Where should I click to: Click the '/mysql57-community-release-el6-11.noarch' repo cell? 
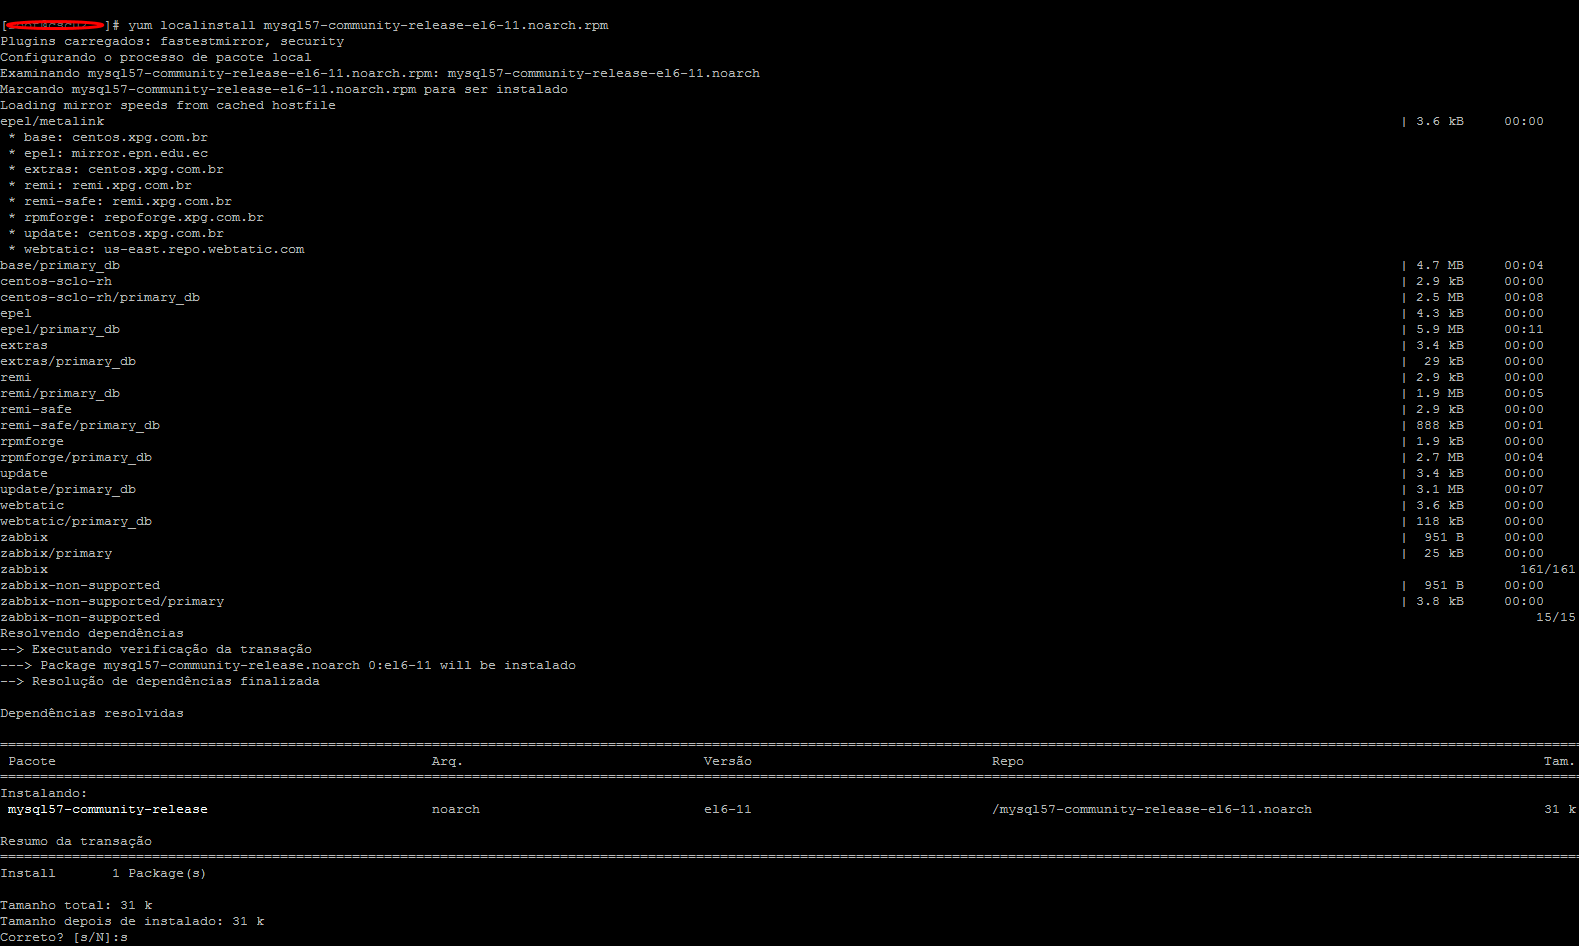tap(1152, 809)
